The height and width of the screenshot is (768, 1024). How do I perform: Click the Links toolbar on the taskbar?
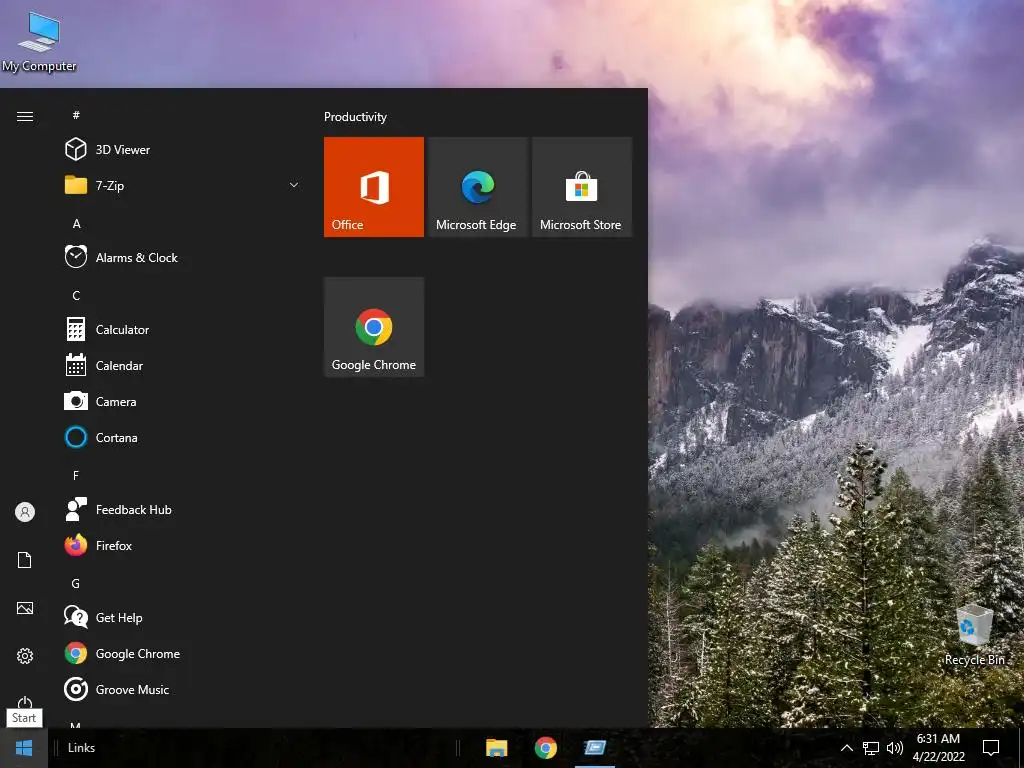click(x=82, y=748)
